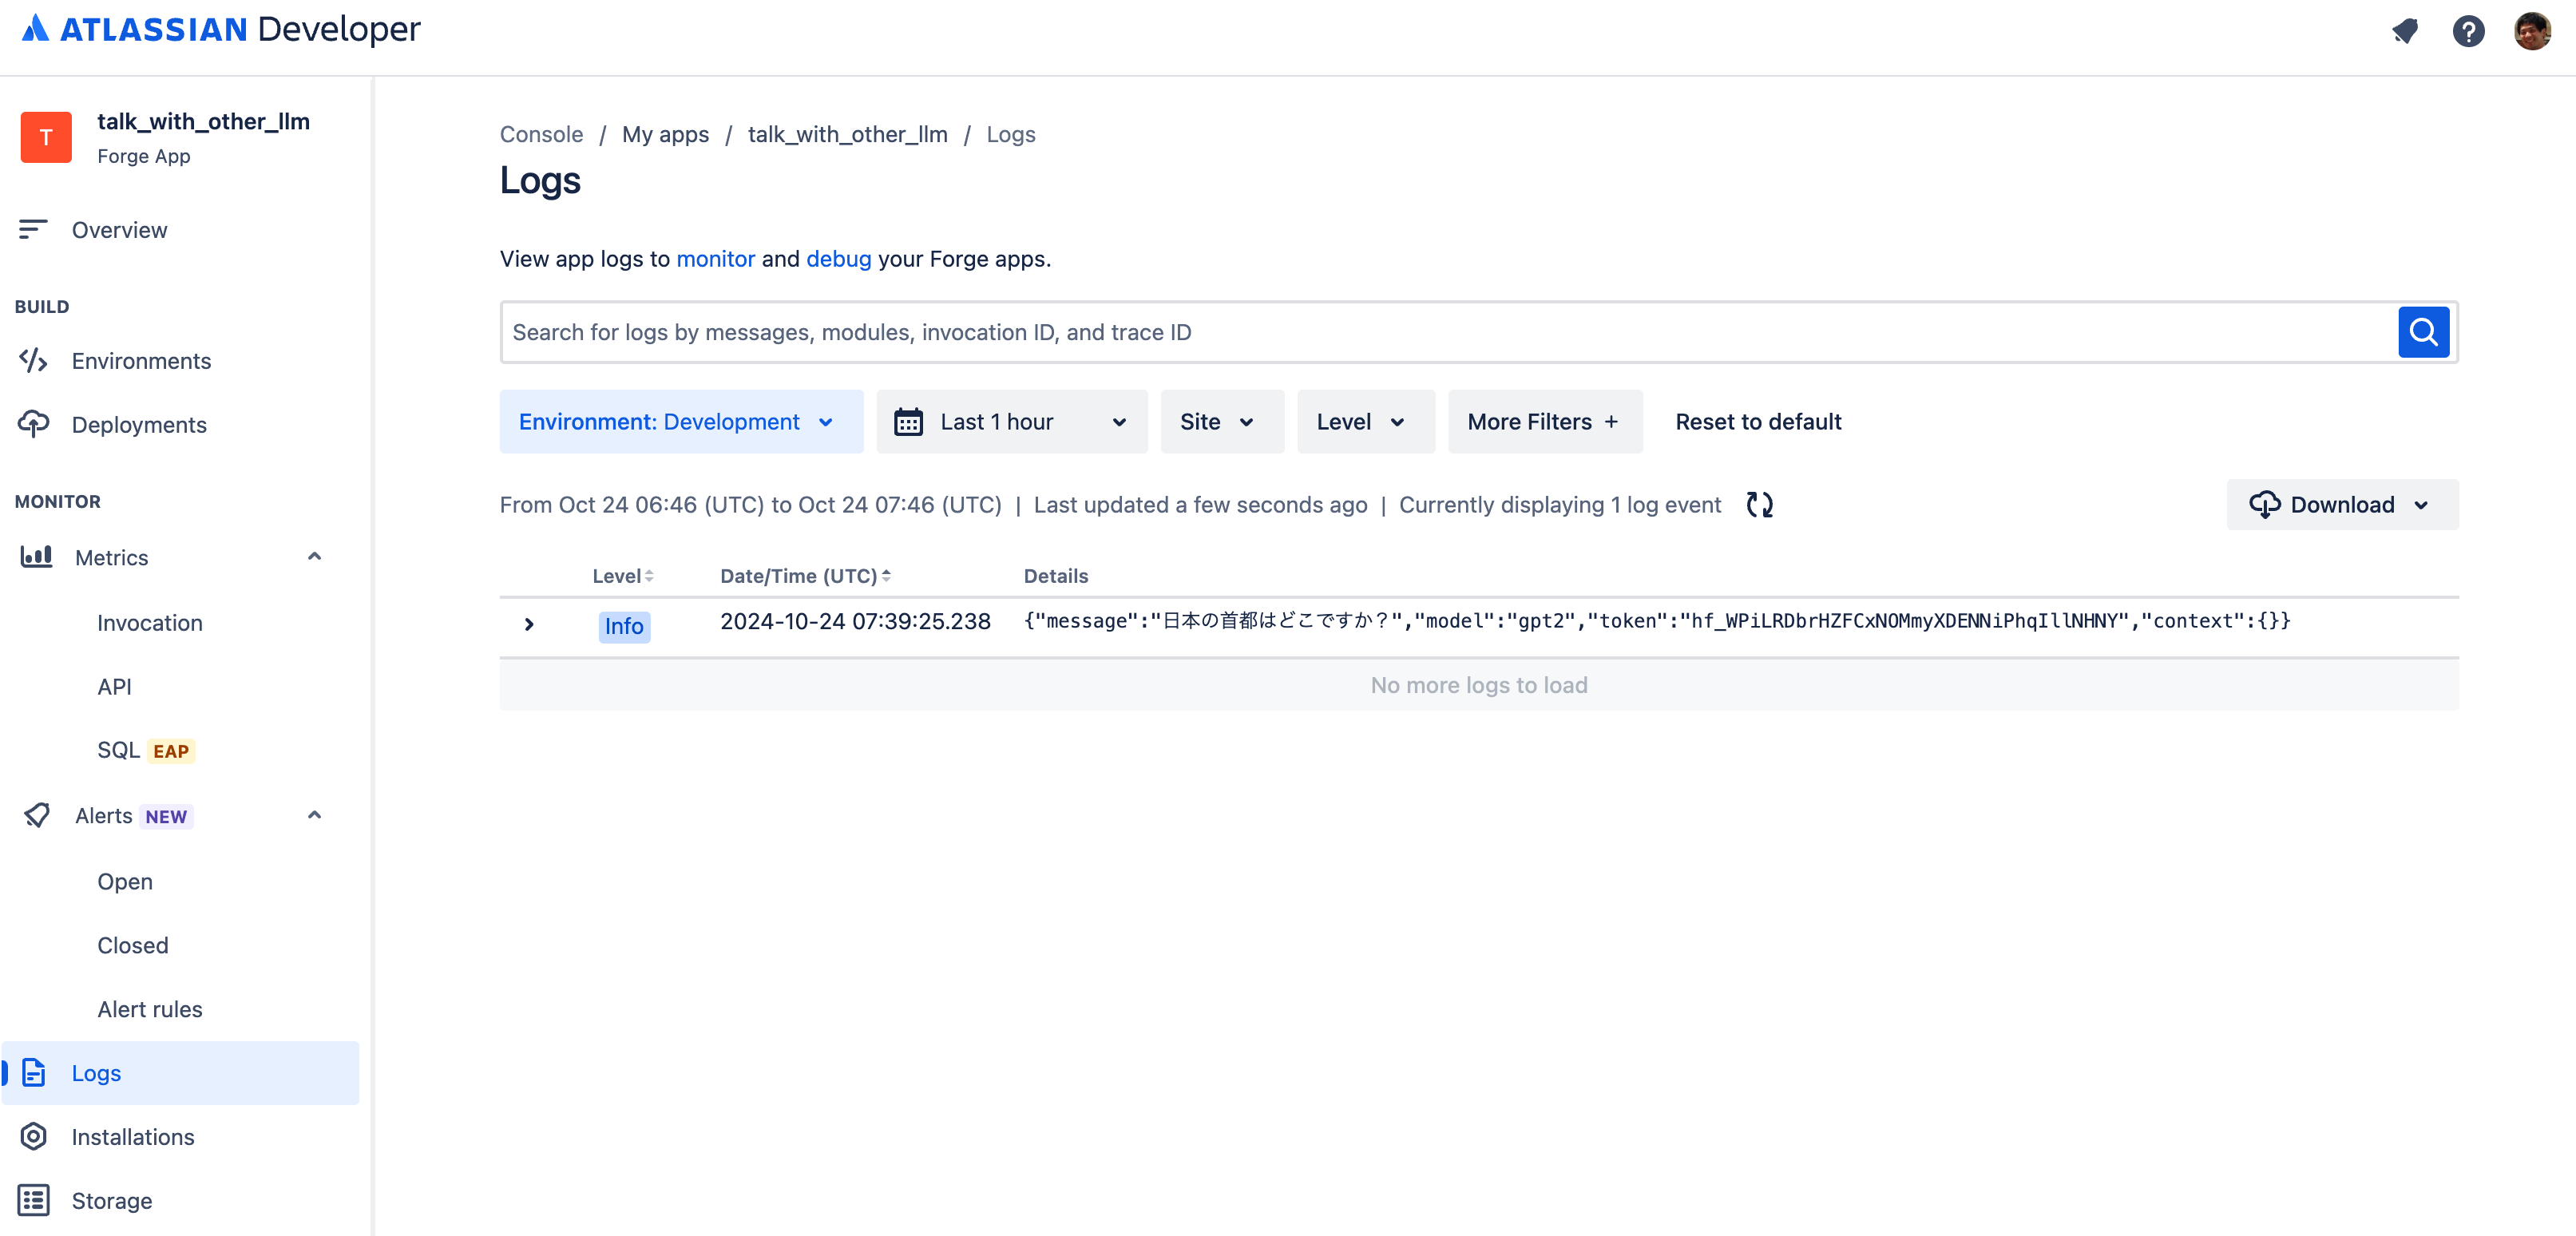Screen dimensions: 2576x1236
Task: Open the Alert rules page
Action: click(150, 1009)
